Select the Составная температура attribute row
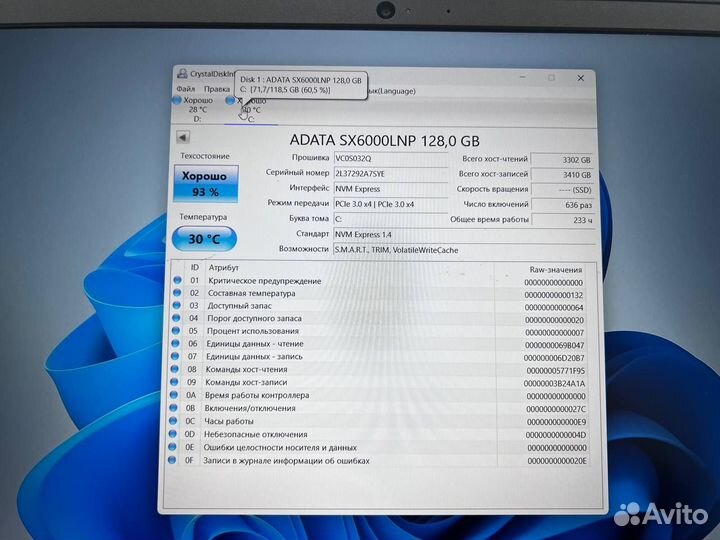Screen dimensions: 720x540 tap(380, 294)
